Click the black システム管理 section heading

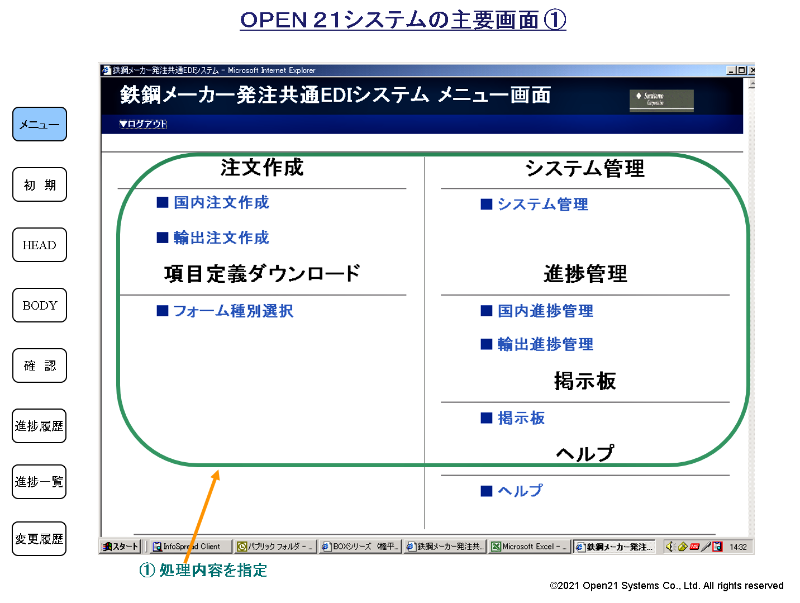pyautogui.click(x=585, y=168)
